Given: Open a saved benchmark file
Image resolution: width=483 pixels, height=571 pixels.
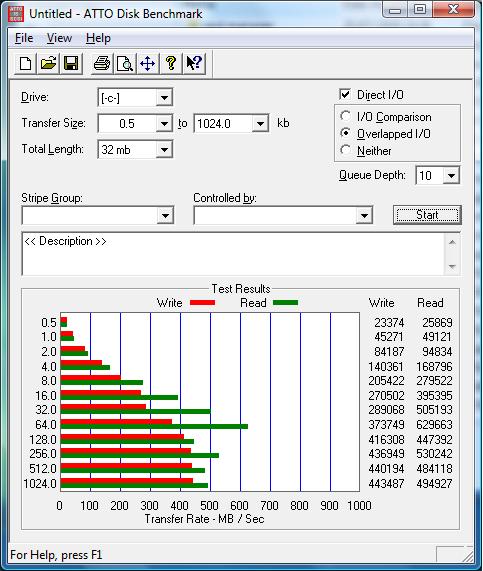Looking at the screenshot, I should (48, 63).
